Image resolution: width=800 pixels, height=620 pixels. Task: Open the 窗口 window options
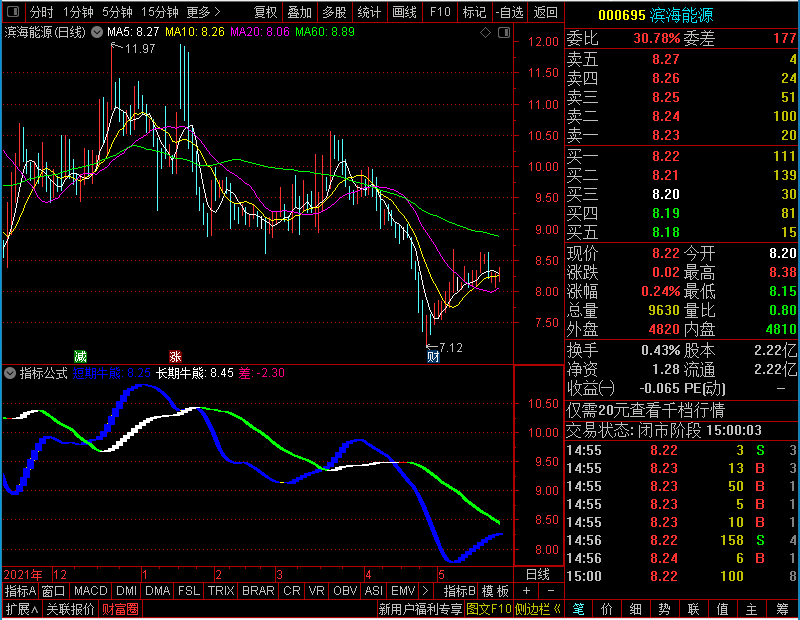pyautogui.click(x=54, y=591)
